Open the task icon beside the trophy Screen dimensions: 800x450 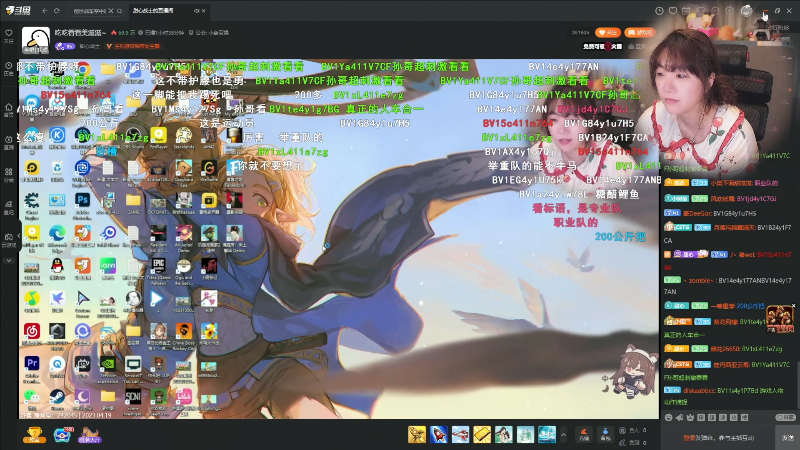coord(62,435)
